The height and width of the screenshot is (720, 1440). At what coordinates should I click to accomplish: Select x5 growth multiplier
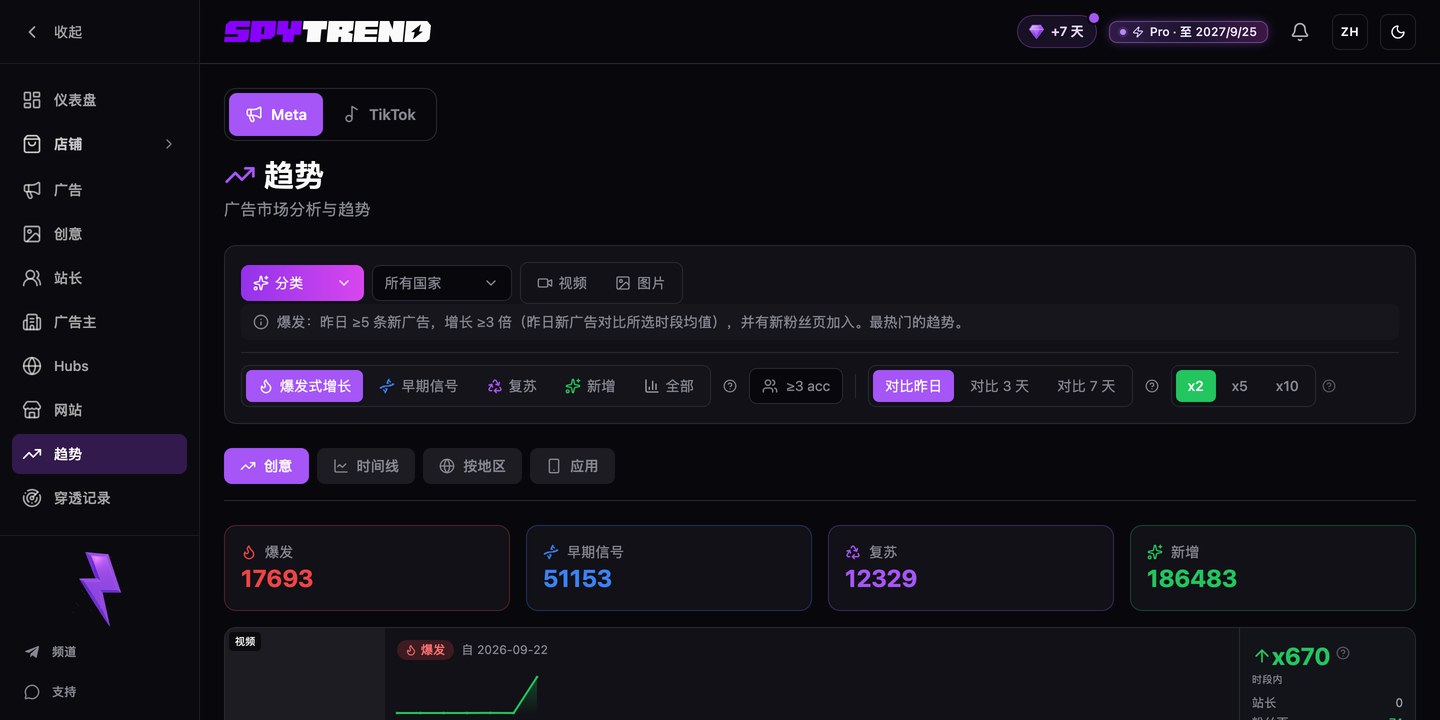[1240, 386]
